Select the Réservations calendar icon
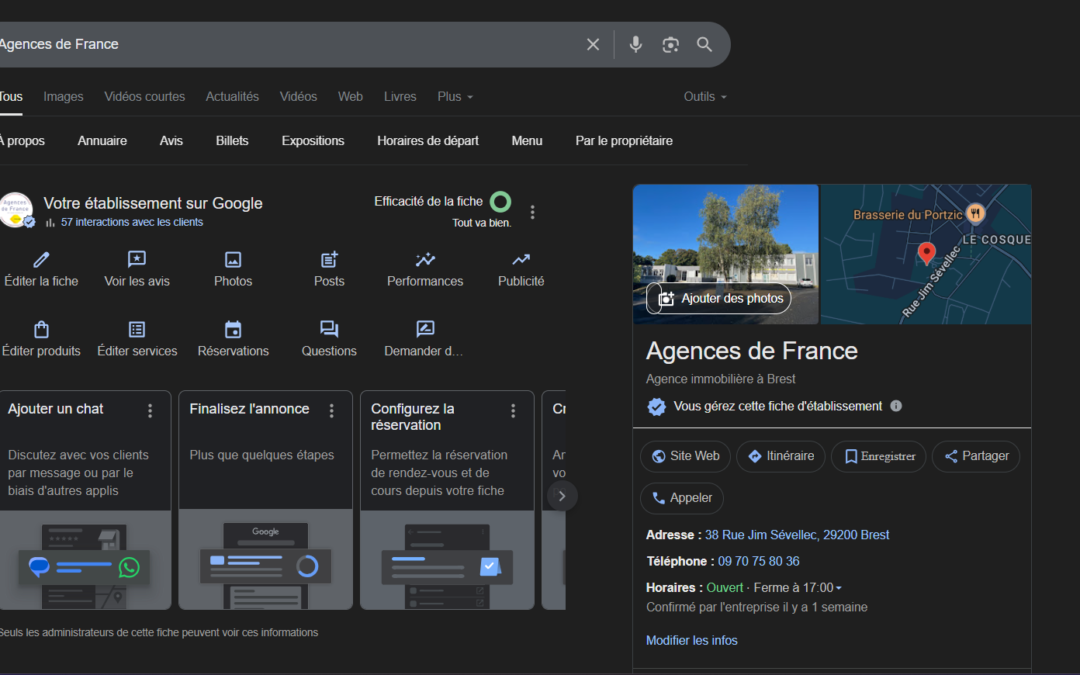The height and width of the screenshot is (675, 1080). 233,328
